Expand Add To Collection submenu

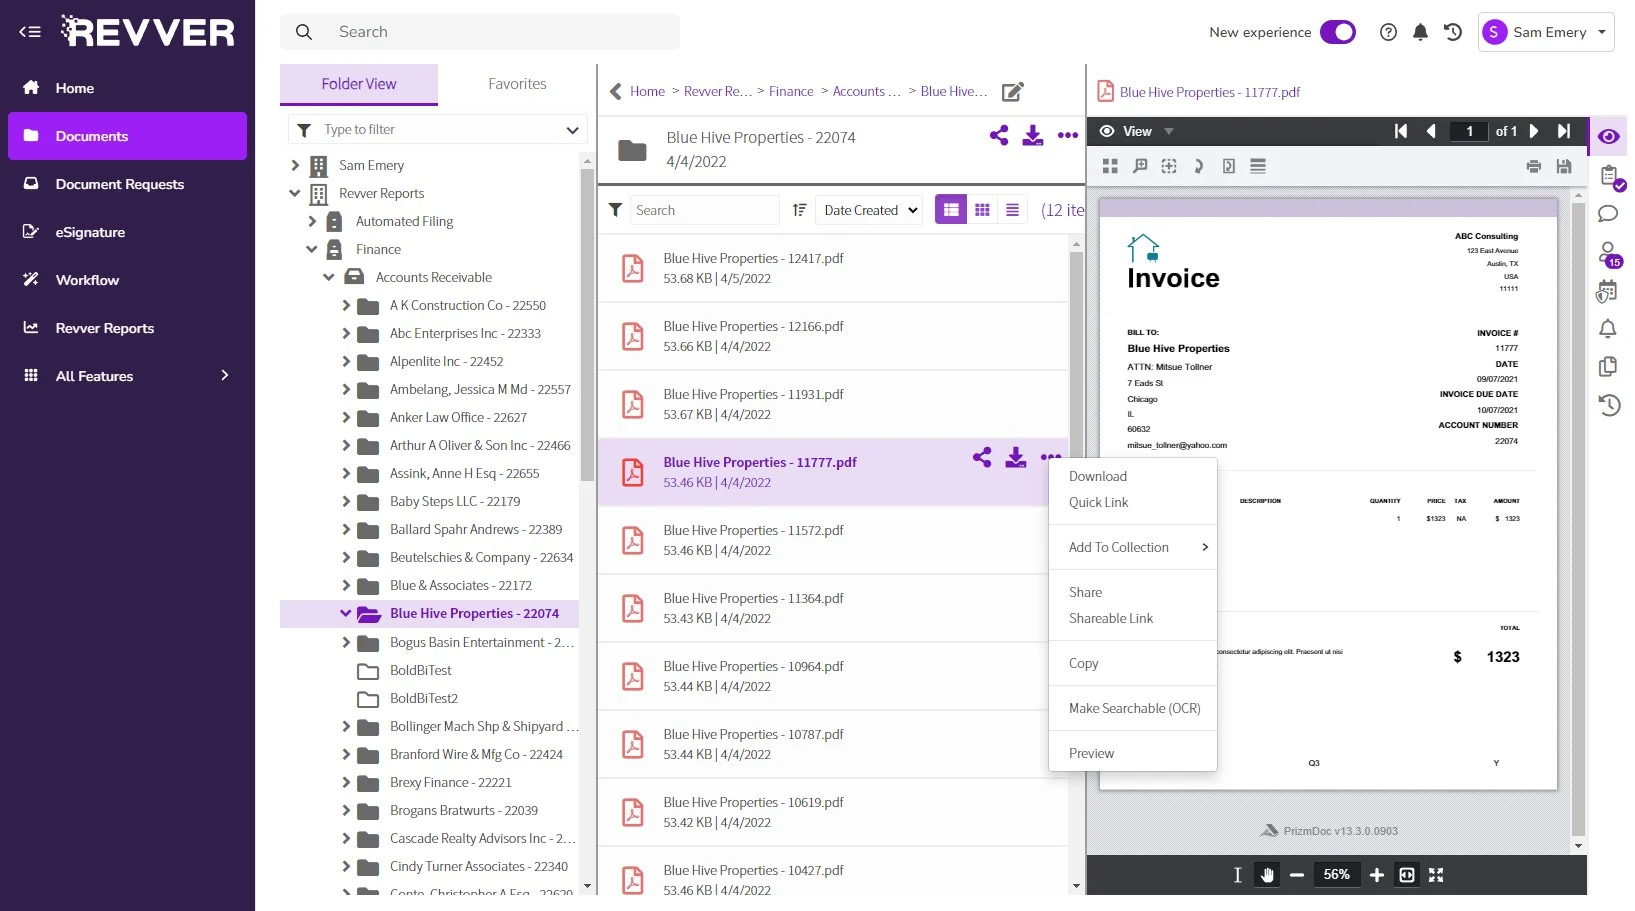click(x=1133, y=547)
